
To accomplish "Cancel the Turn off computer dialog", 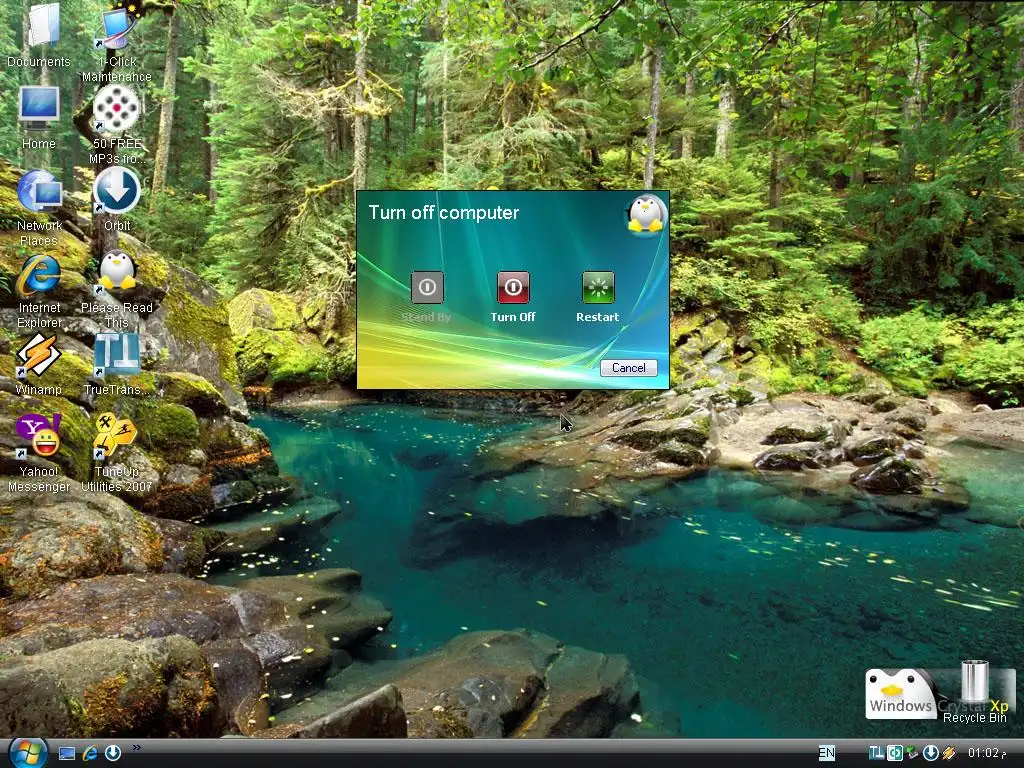I will coord(628,368).
